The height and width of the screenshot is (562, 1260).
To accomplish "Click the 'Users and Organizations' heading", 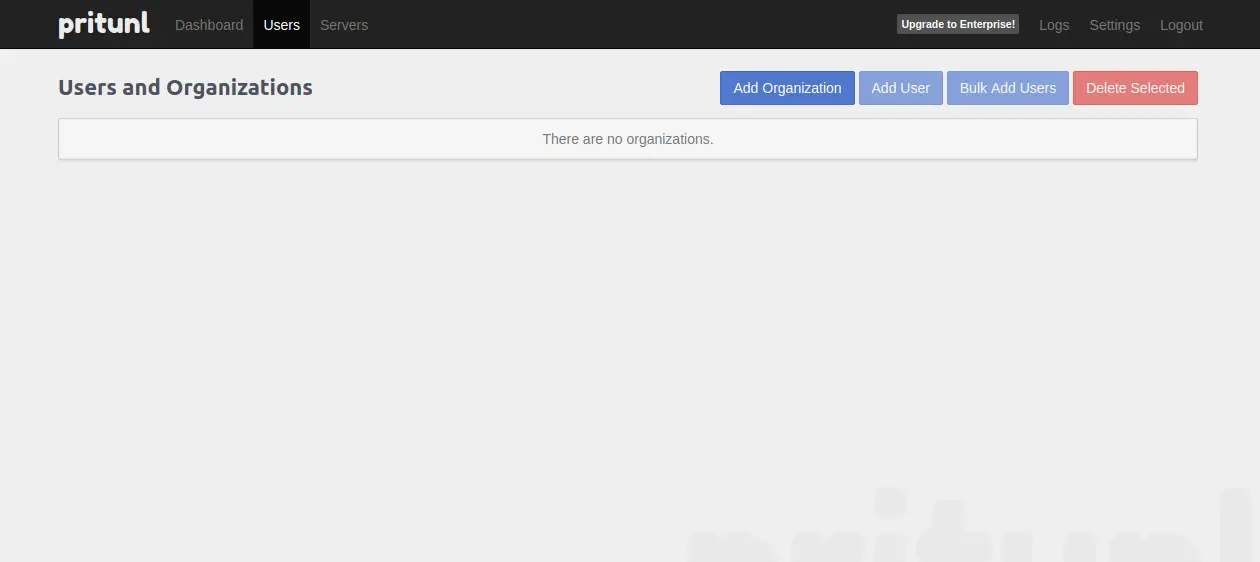I will point(185,88).
